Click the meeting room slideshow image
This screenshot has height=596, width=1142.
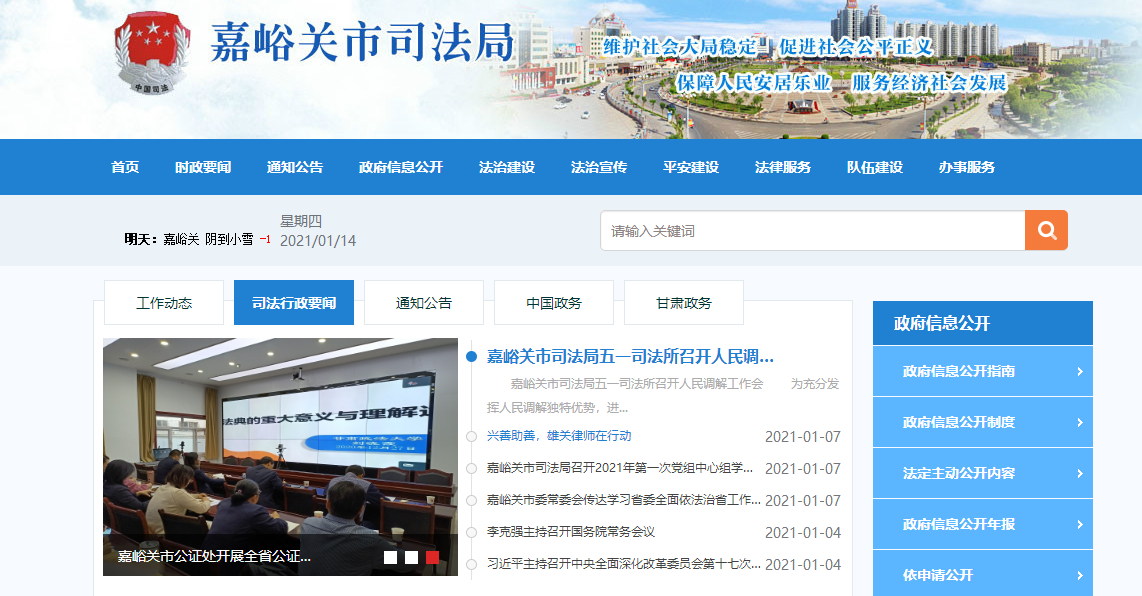280,440
